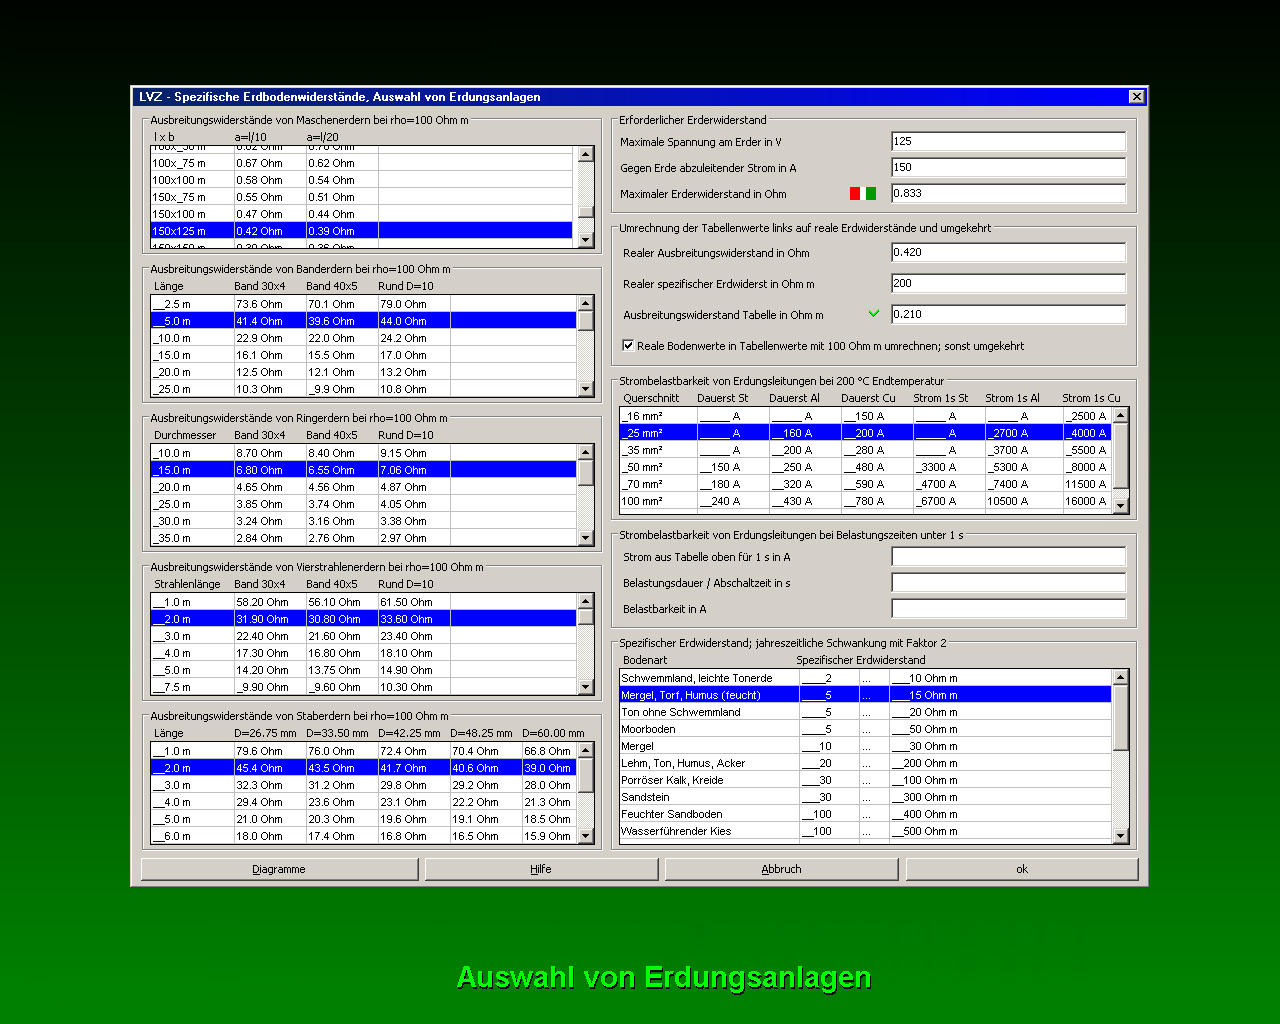The image size is (1280, 1024).
Task: Select Schwemmland, leichte Tonerde soil type
Action: [x=865, y=678]
